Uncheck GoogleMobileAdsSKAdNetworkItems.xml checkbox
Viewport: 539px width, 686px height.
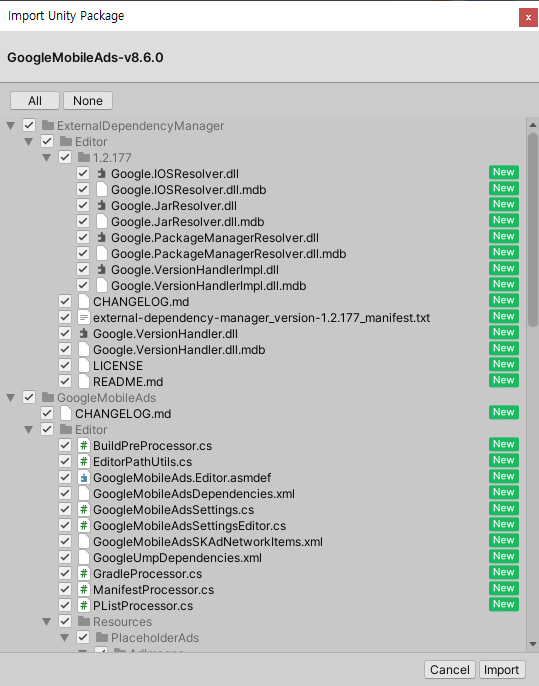65,542
